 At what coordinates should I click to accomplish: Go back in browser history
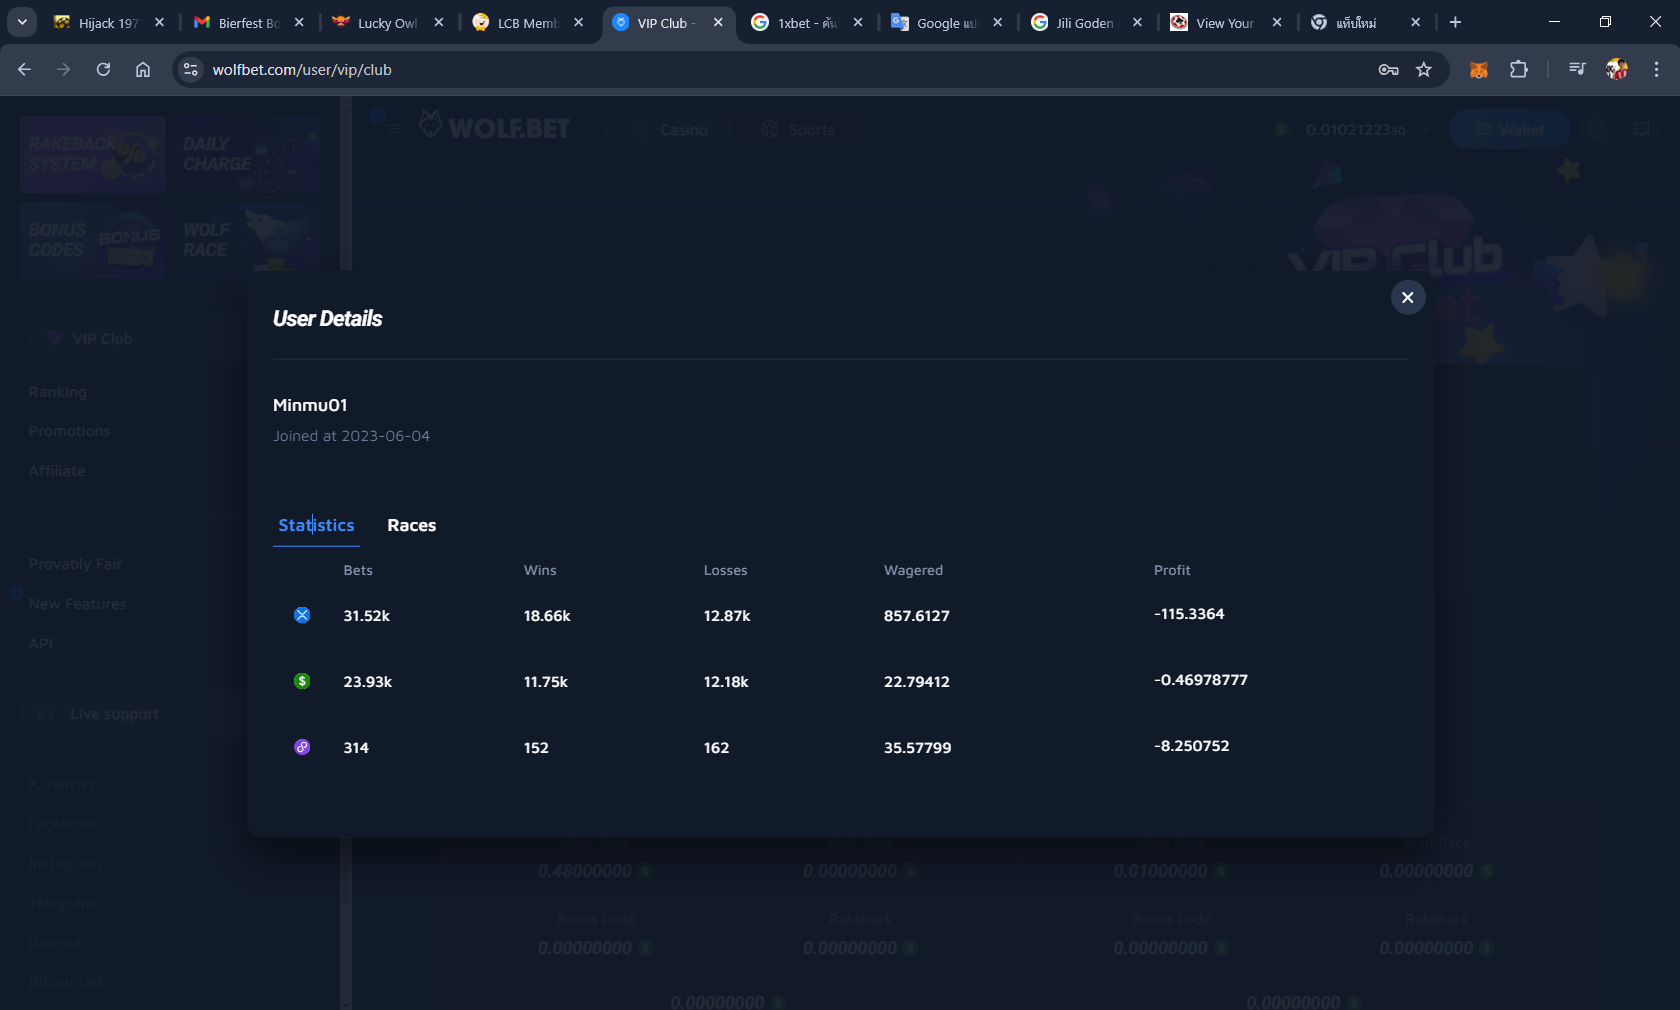point(24,69)
